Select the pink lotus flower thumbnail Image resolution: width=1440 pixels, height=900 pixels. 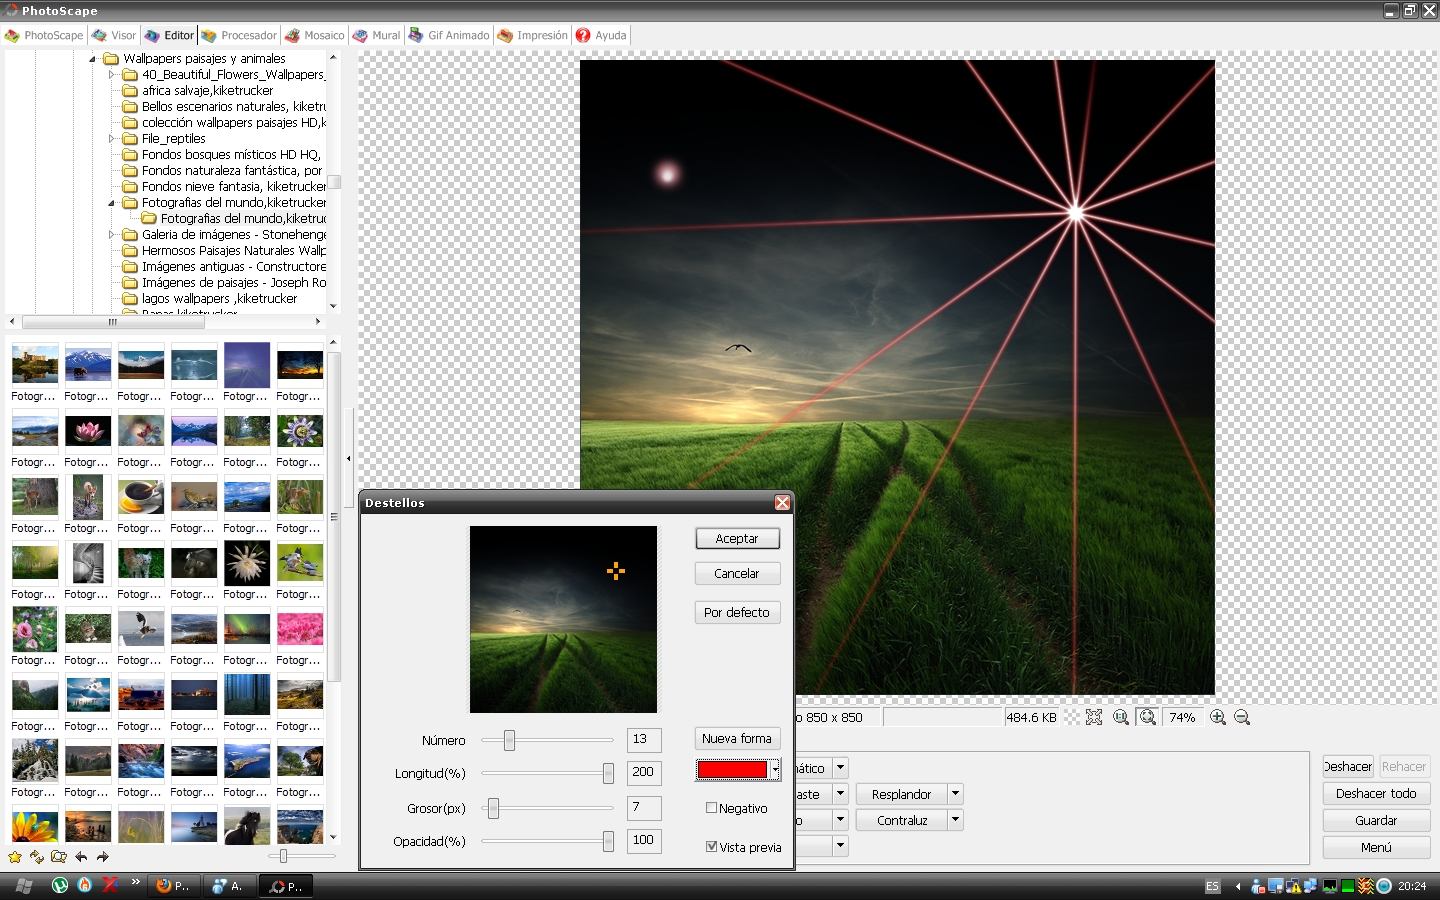(88, 431)
